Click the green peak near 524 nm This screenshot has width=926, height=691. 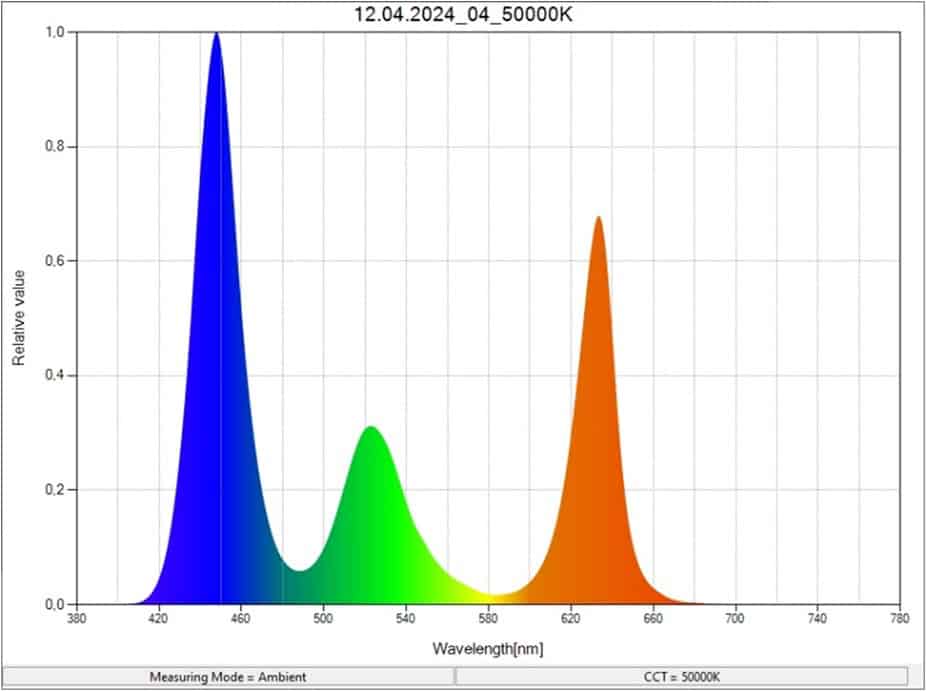(x=371, y=431)
